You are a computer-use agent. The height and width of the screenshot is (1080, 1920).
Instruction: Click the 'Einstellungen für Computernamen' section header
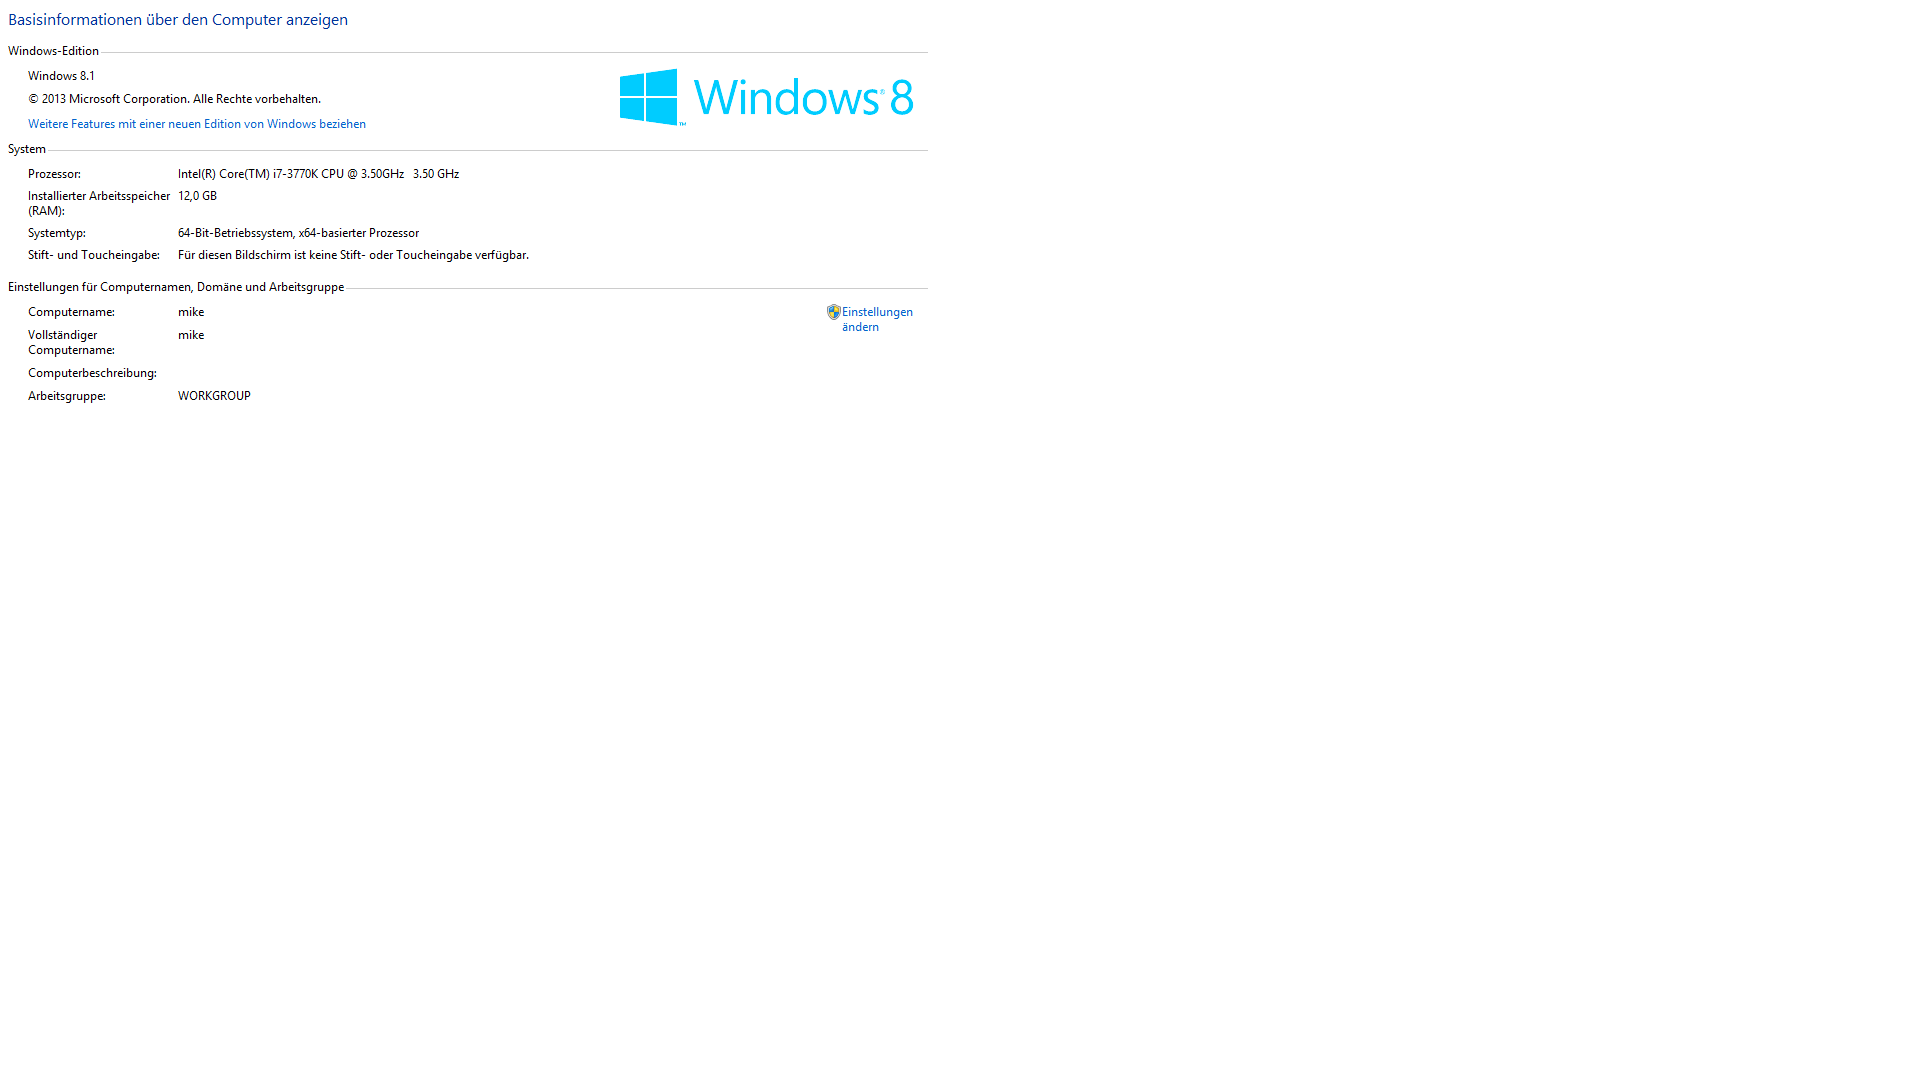[176, 287]
